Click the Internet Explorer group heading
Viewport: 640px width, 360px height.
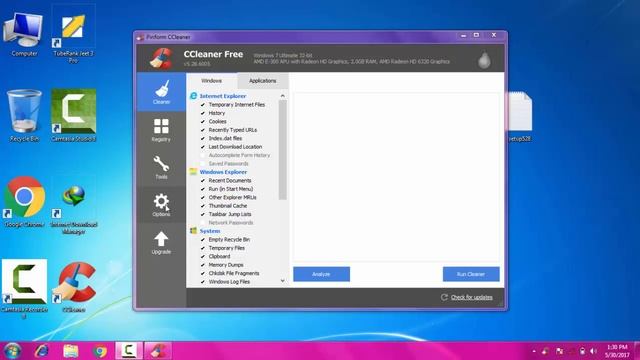coord(223,96)
